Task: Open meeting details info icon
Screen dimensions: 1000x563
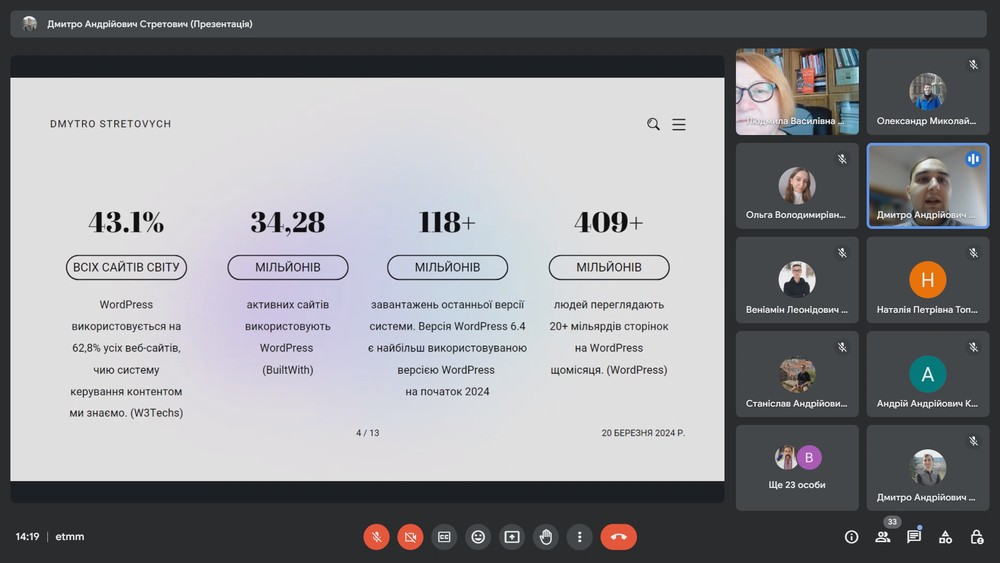Action: click(x=851, y=537)
